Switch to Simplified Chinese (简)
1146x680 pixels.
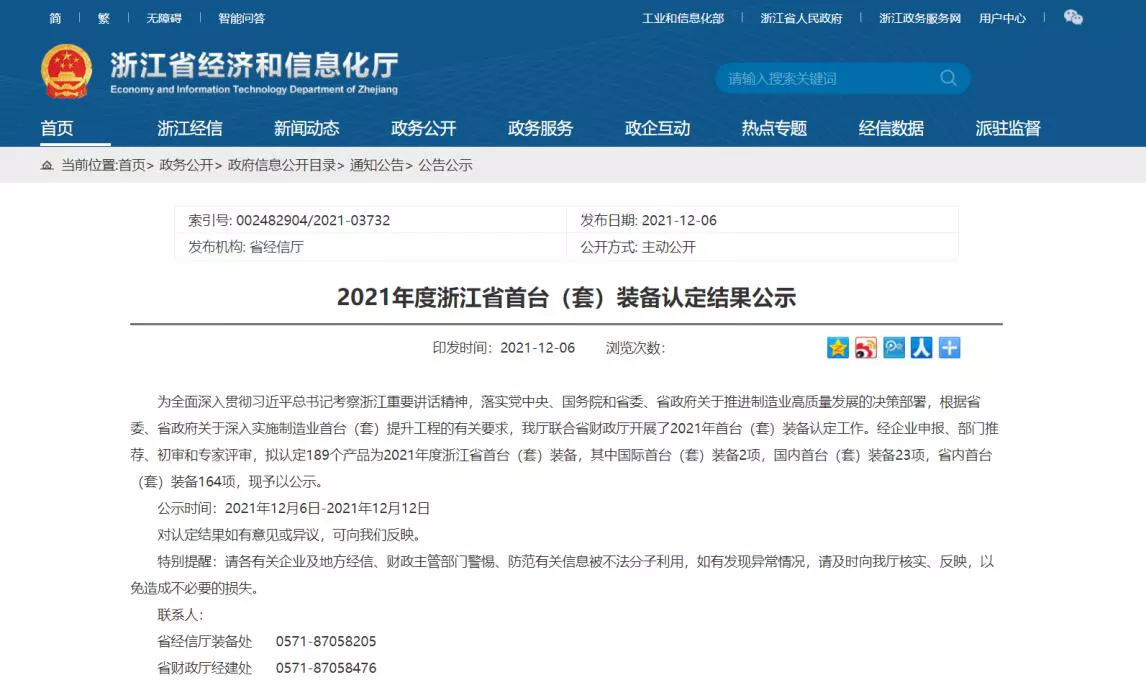pyautogui.click(x=55, y=18)
